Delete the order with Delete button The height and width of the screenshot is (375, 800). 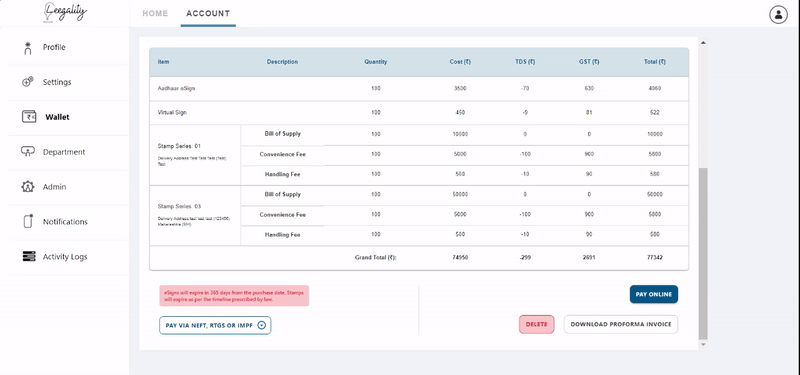click(x=536, y=324)
